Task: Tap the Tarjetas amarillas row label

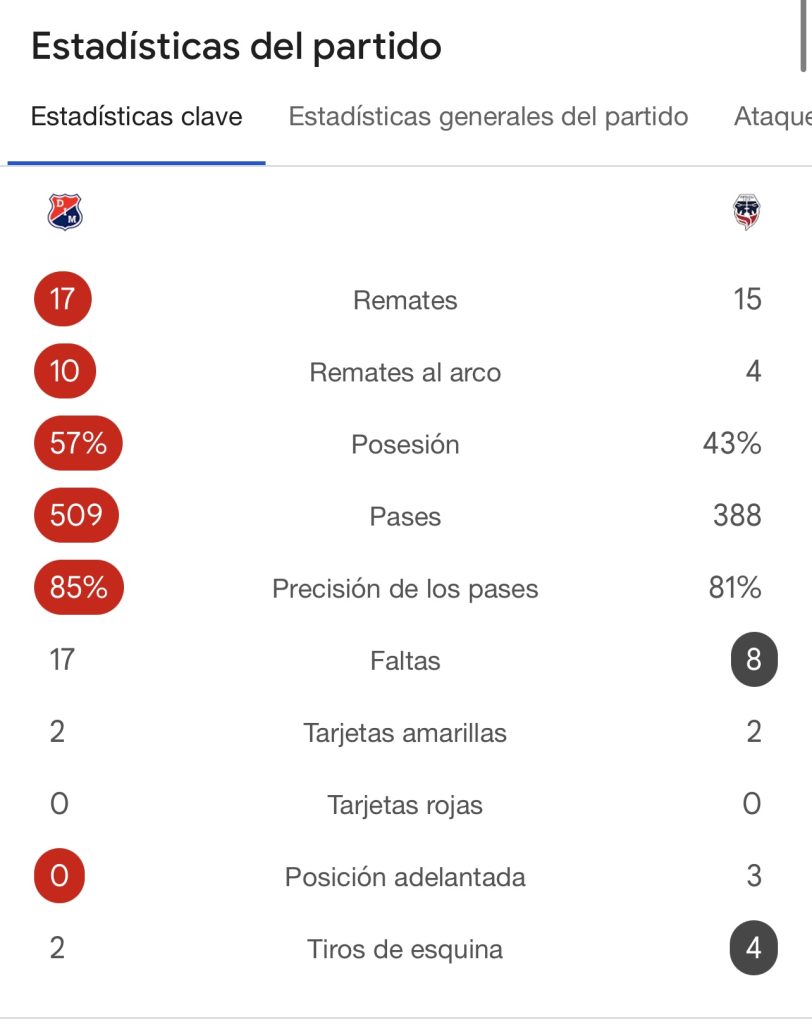Action: [x=405, y=733]
